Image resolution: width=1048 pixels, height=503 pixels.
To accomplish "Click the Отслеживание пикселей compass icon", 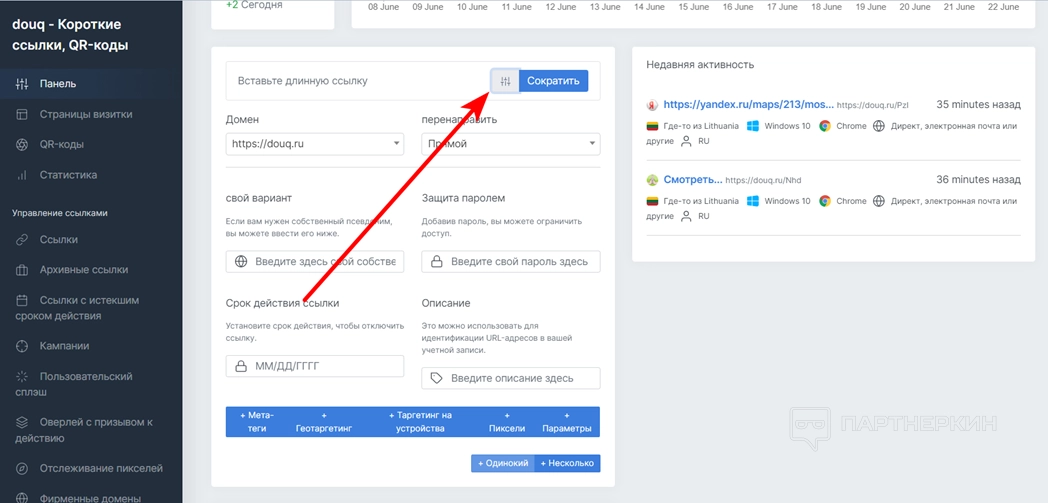I will pos(22,468).
